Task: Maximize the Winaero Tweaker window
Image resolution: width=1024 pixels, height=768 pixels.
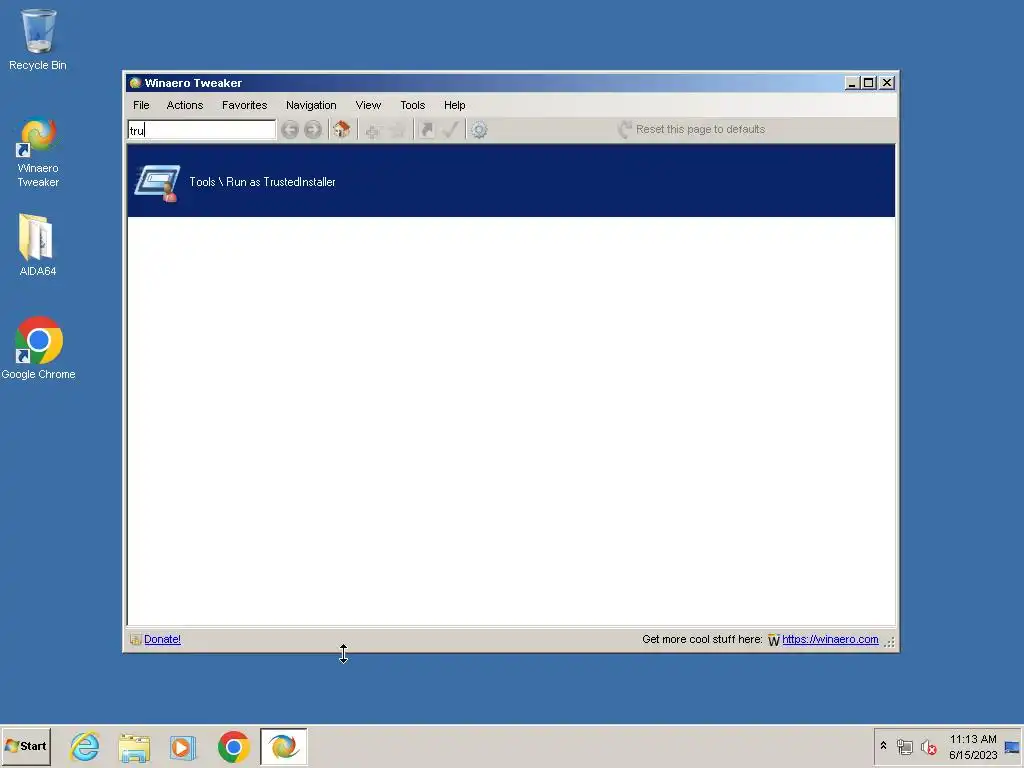Action: tap(869, 83)
